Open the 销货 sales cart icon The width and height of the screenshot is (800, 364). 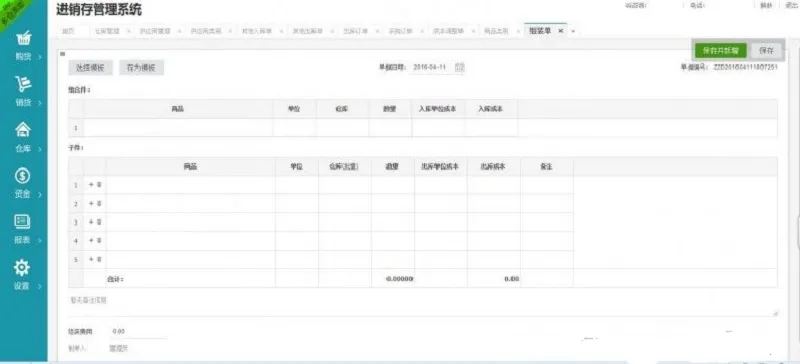[23, 84]
